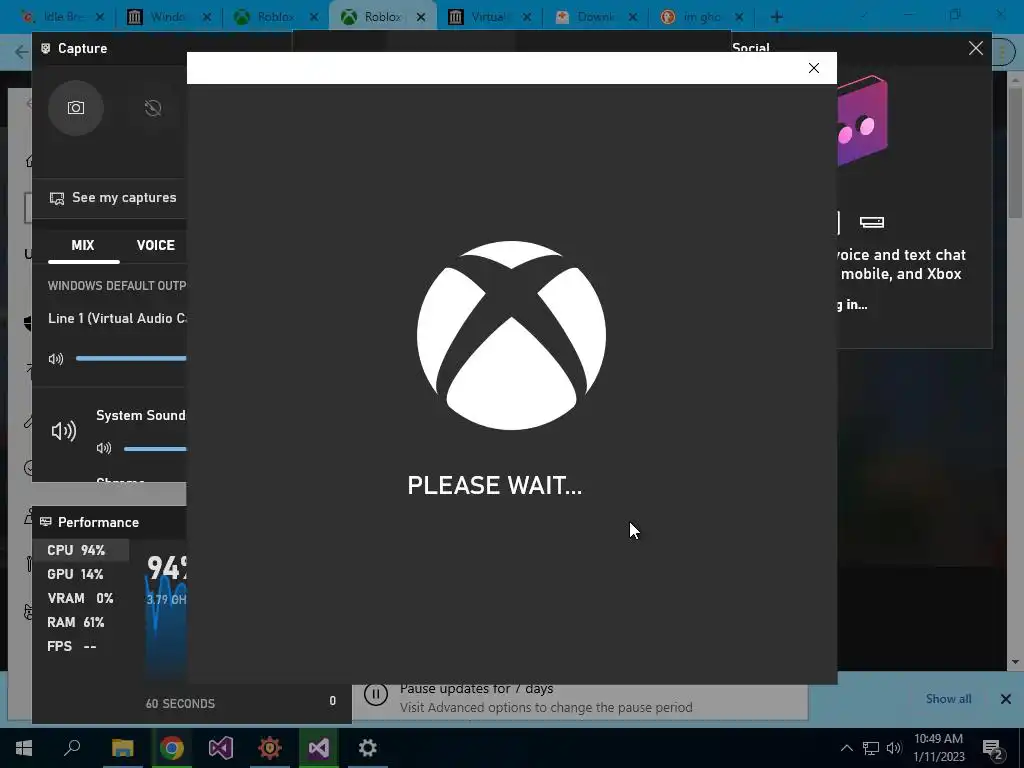Open the clock showing 10:49 AM
Viewport: 1024px width, 768px height.
coord(938,748)
